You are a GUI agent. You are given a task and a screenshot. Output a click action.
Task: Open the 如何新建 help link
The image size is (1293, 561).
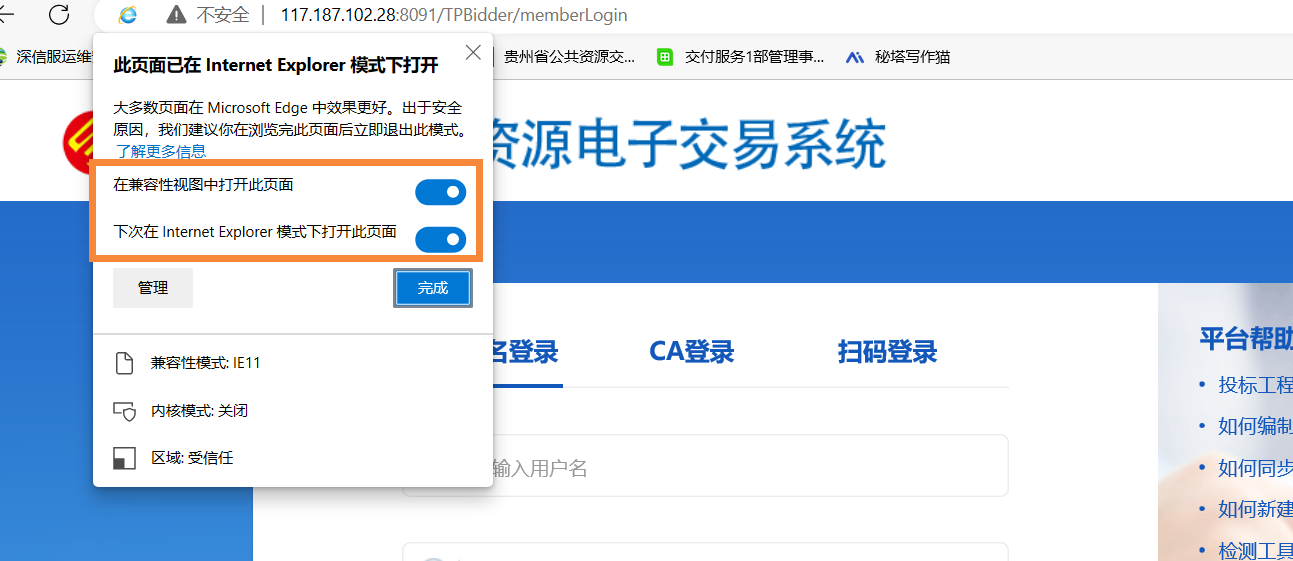[x=1255, y=509]
